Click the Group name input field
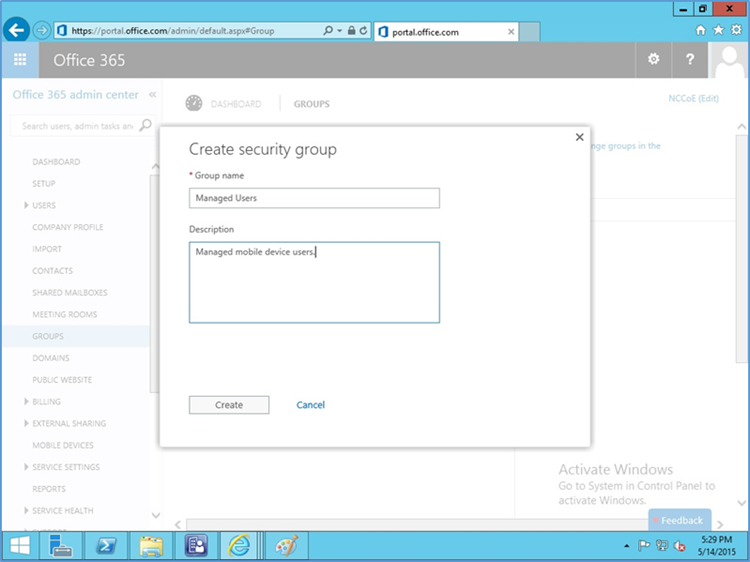The height and width of the screenshot is (562, 750). pyautogui.click(x=314, y=198)
